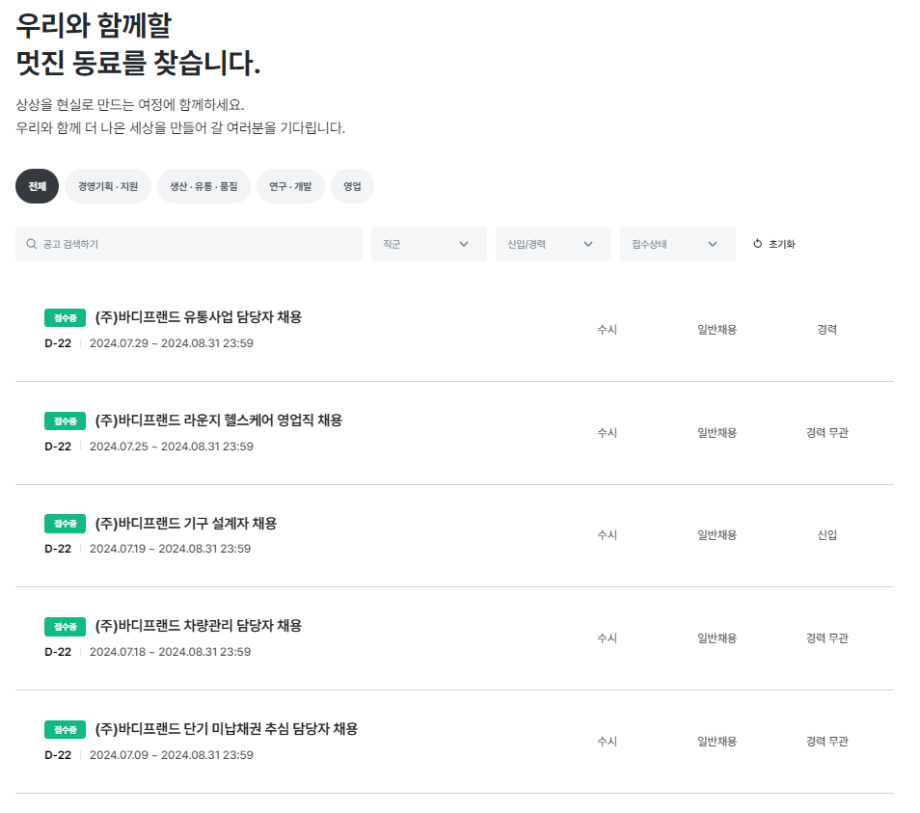Select the 경영기획·지원 category chip

[x=105, y=185]
